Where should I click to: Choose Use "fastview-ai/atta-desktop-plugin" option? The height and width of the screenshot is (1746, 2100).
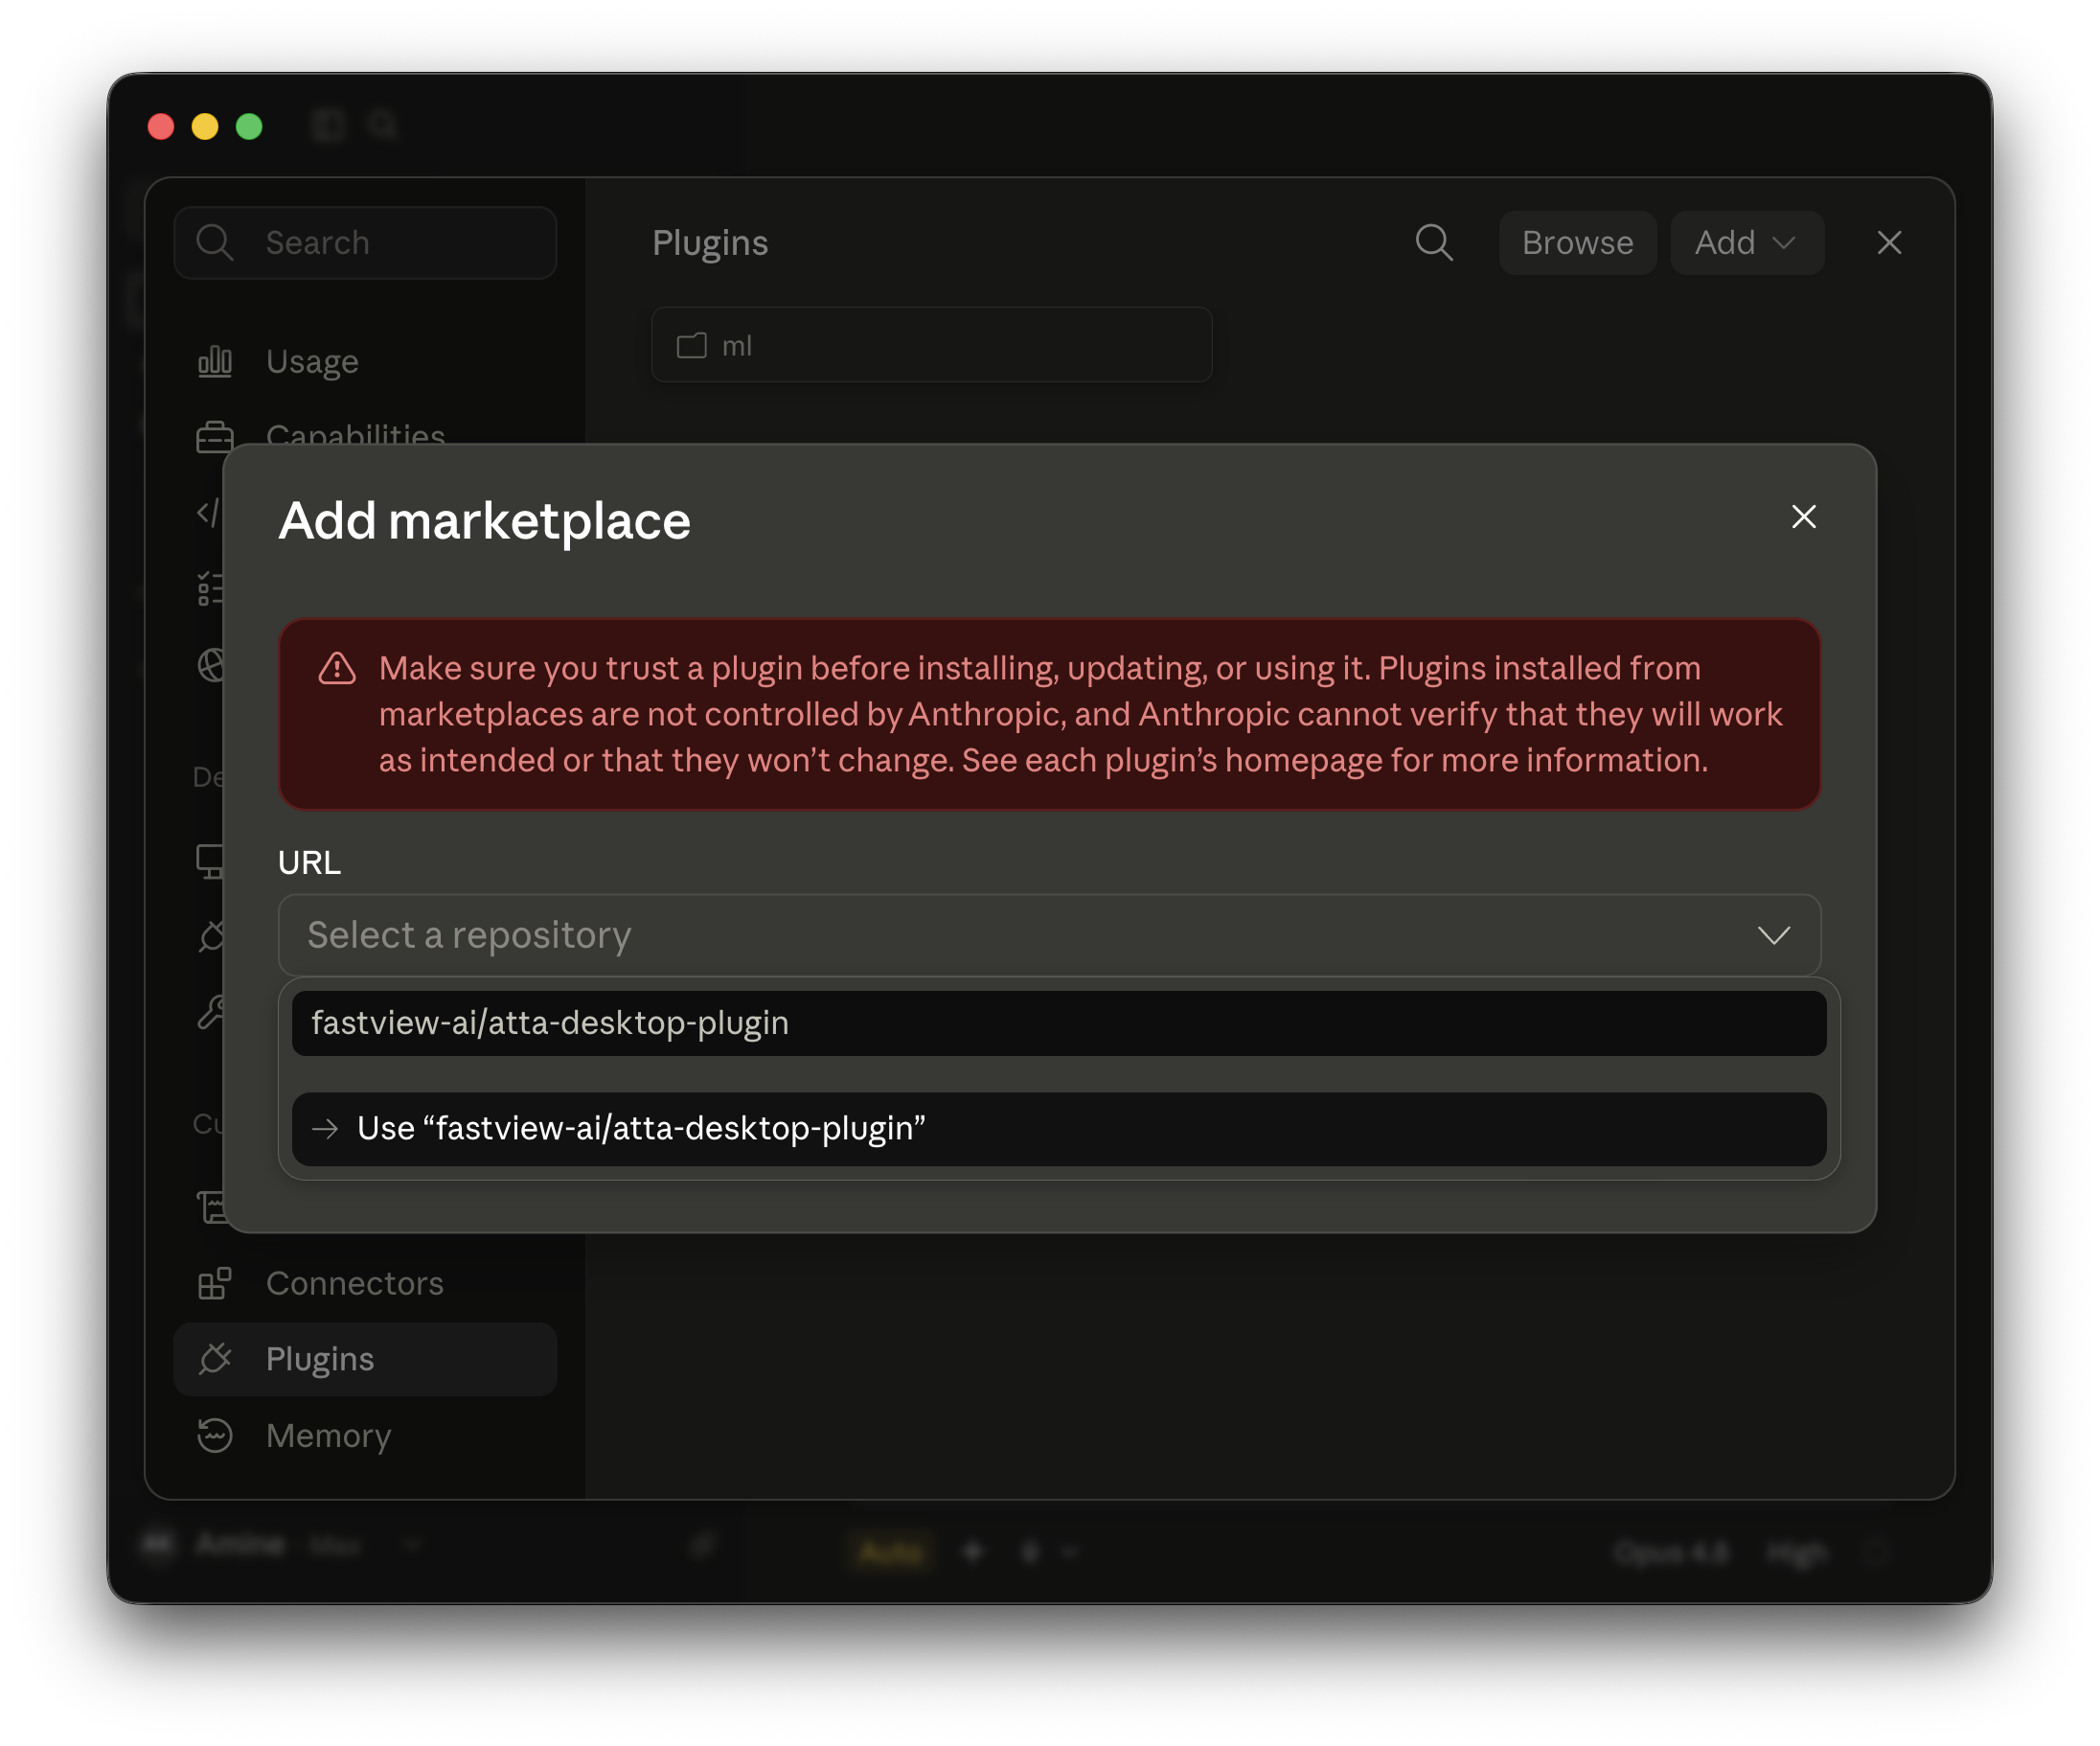point(1059,1128)
